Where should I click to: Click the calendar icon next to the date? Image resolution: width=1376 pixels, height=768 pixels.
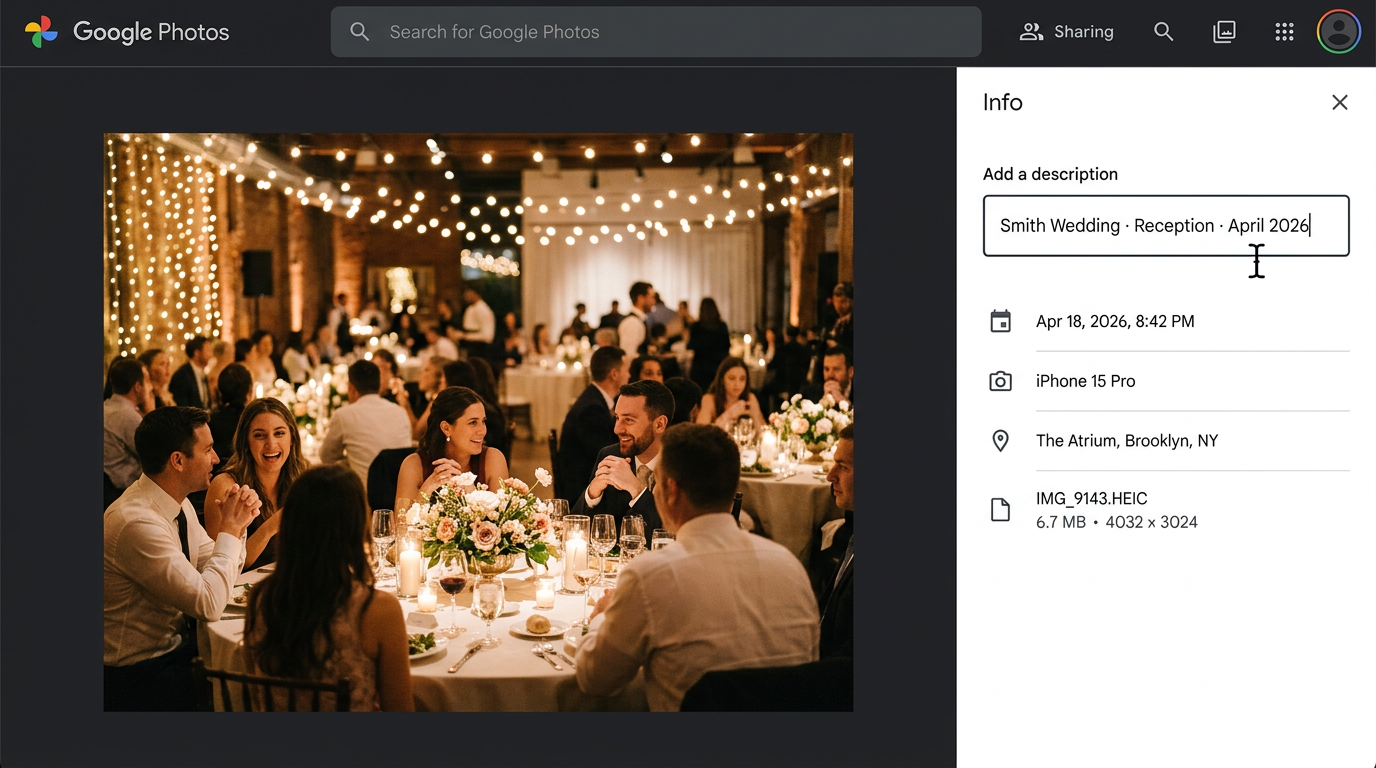(x=1000, y=321)
